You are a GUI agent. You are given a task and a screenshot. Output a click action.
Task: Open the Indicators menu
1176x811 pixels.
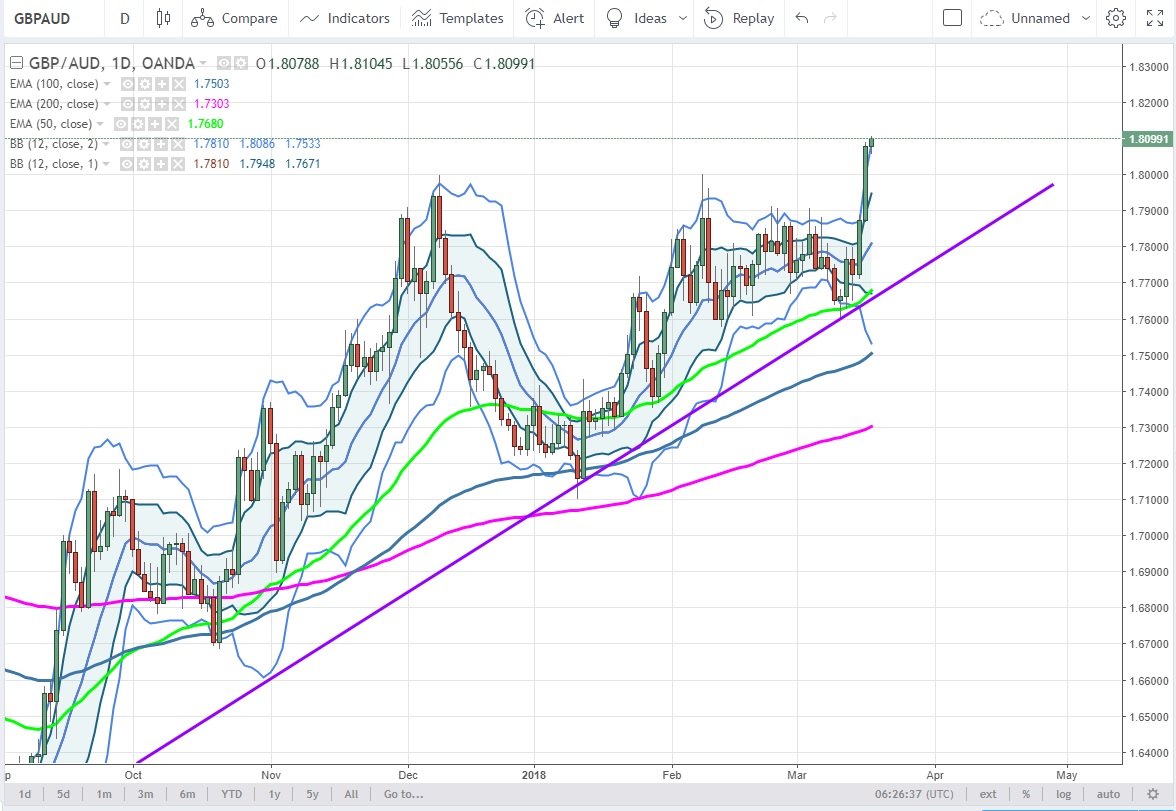(x=345, y=18)
